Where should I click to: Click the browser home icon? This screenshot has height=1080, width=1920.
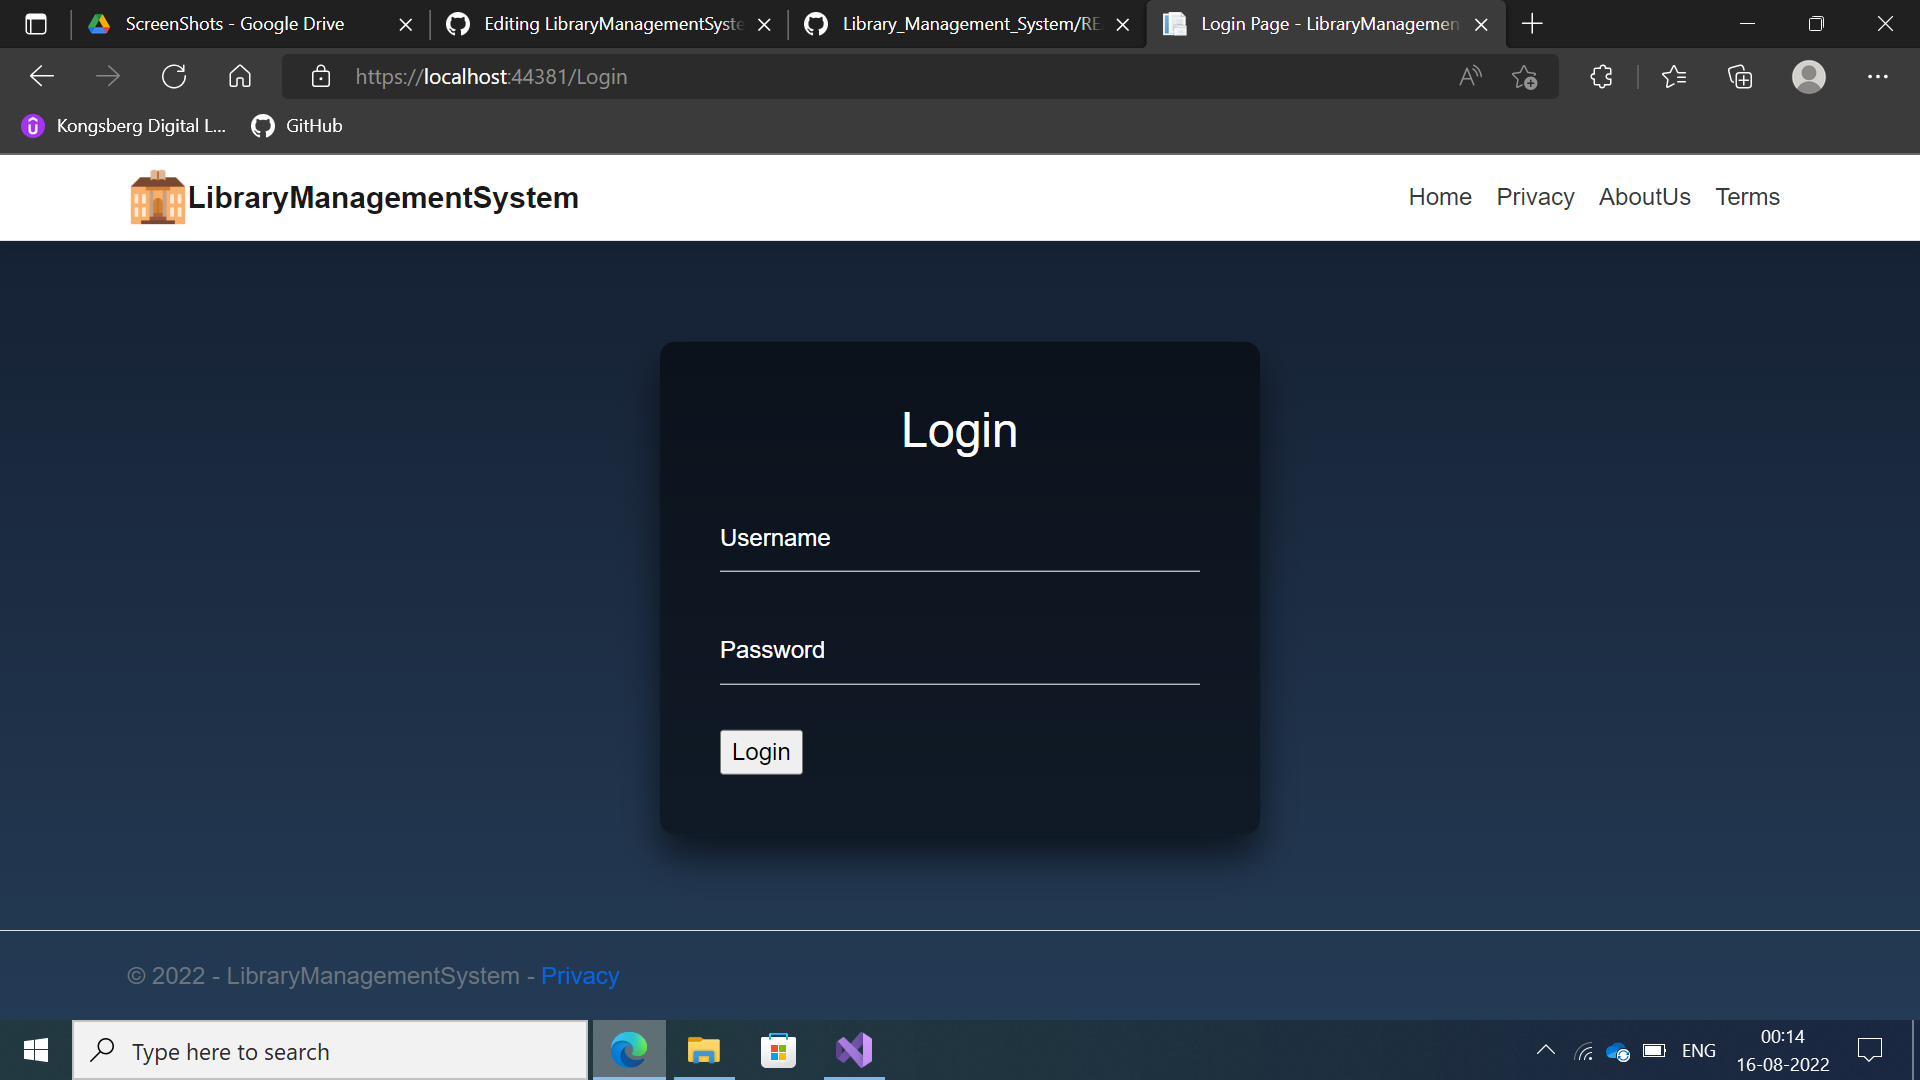point(240,77)
